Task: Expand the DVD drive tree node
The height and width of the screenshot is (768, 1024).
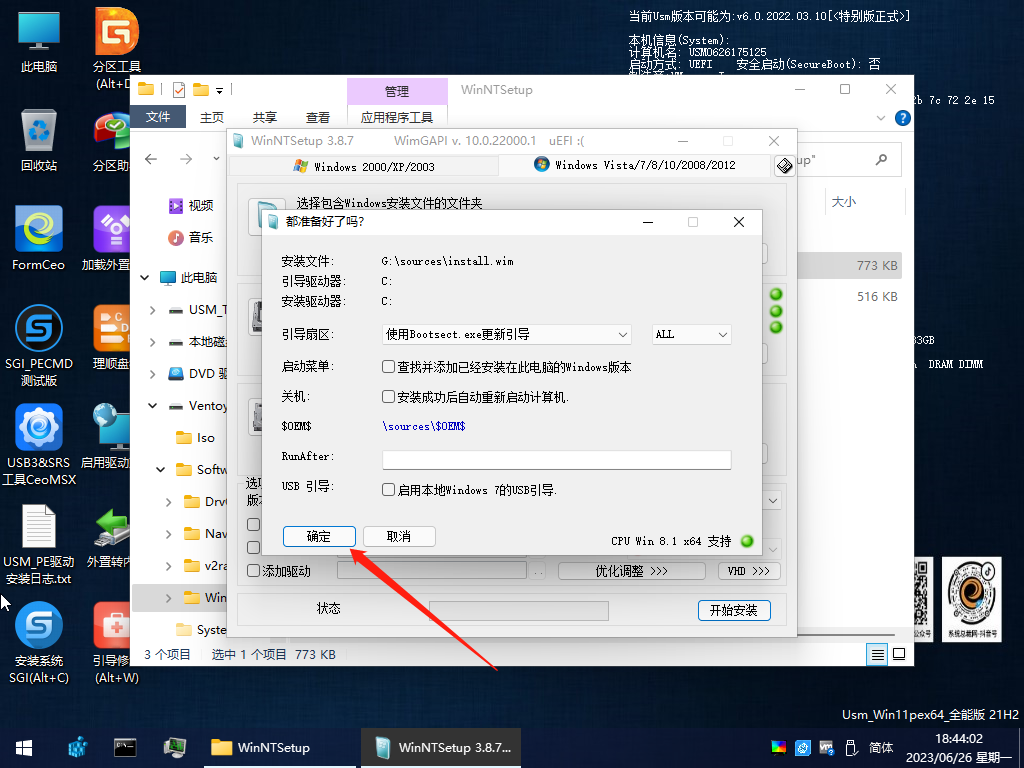Action: point(152,374)
